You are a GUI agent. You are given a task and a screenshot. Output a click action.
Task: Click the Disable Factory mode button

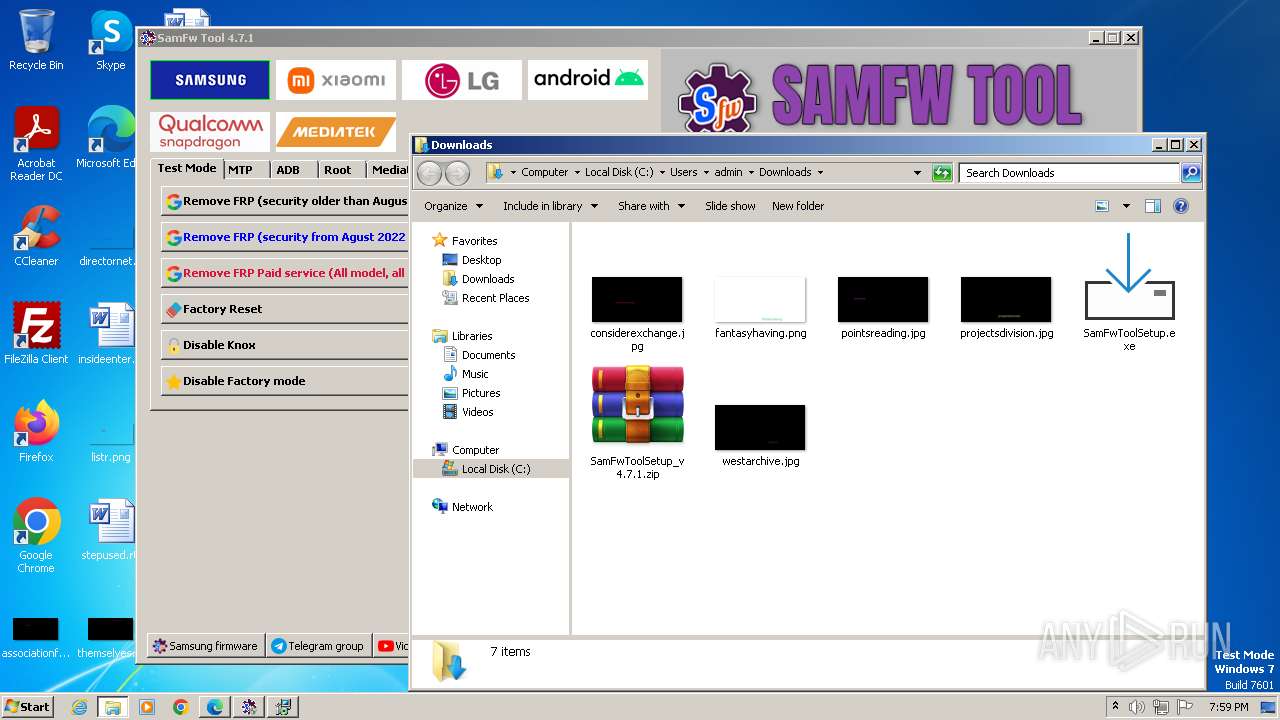click(285, 381)
